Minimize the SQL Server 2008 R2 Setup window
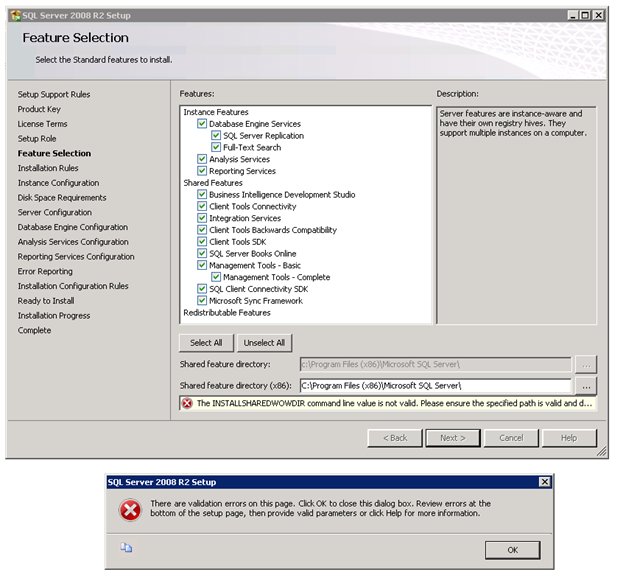This screenshot has height=588, width=625. 573,16
